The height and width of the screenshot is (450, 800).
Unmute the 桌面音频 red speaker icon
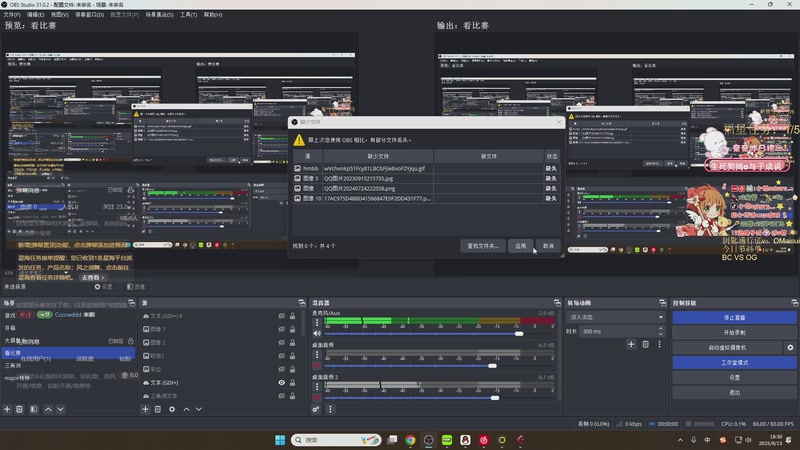[317, 366]
